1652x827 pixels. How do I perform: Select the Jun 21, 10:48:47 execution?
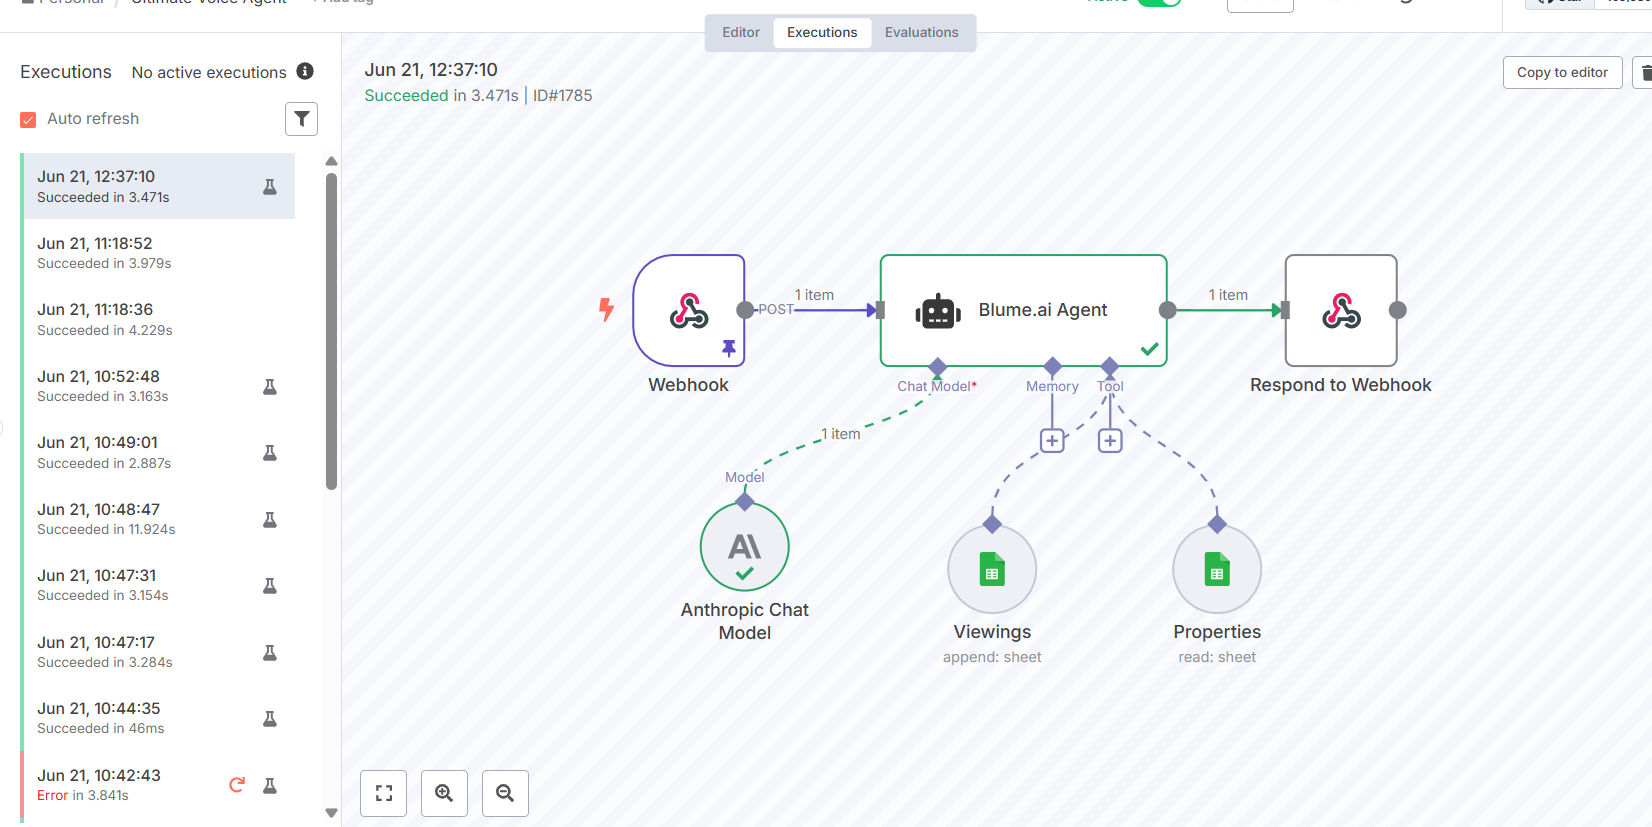click(x=158, y=519)
